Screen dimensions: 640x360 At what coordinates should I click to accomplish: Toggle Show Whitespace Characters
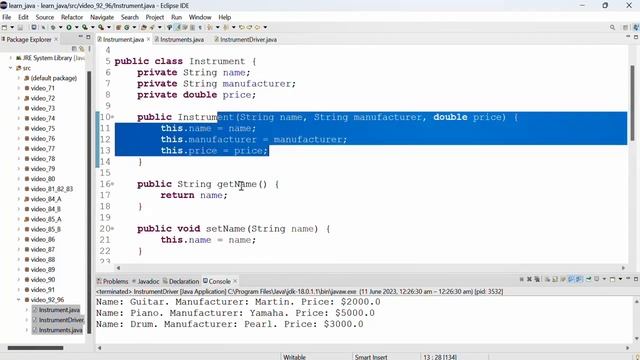(x=200, y=27)
